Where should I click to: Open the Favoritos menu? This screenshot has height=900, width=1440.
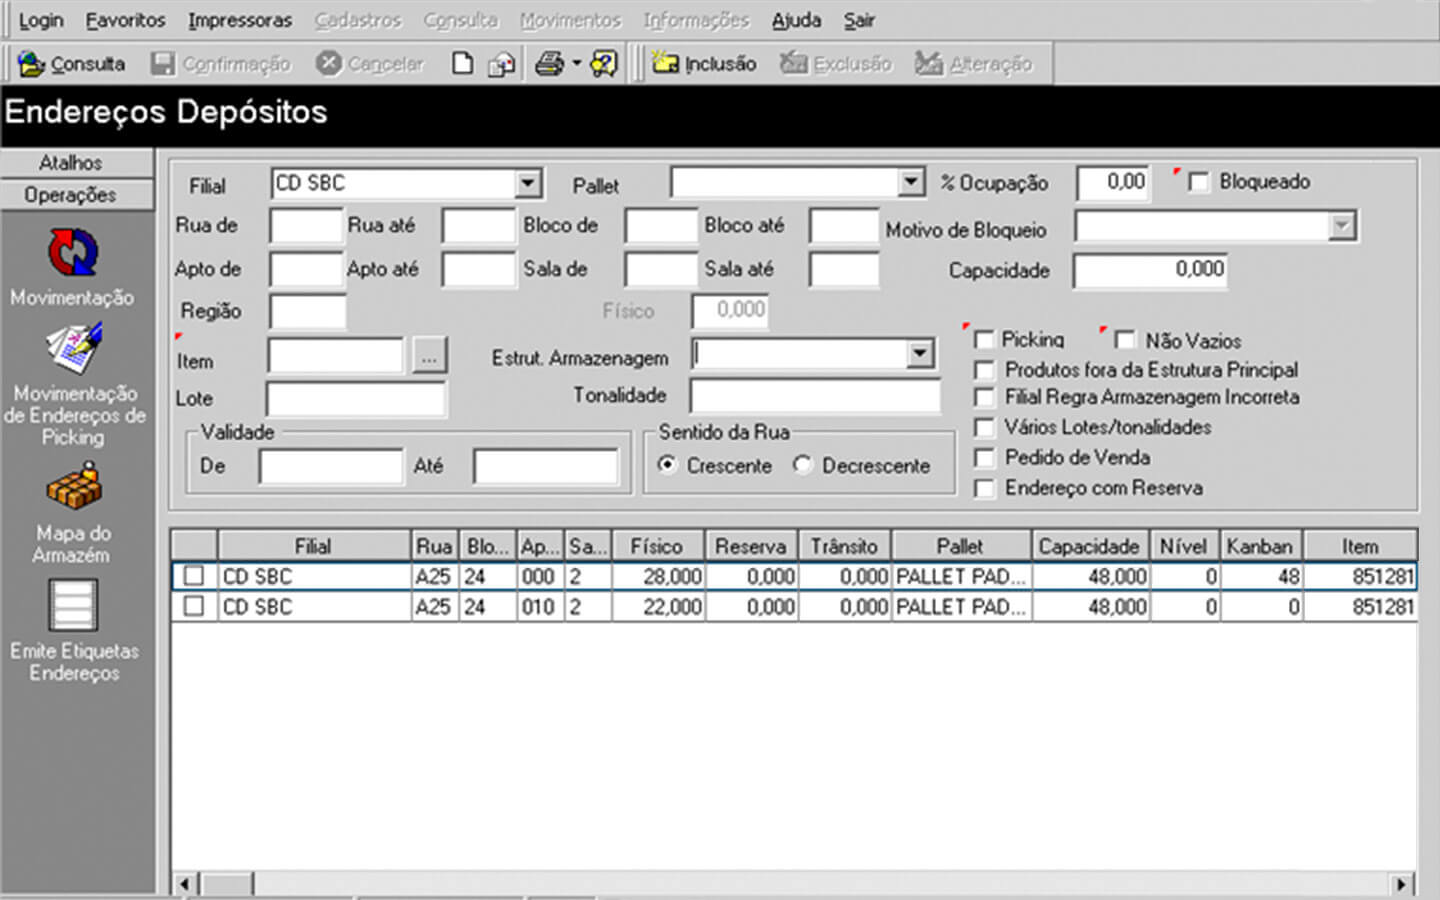pyautogui.click(x=125, y=20)
